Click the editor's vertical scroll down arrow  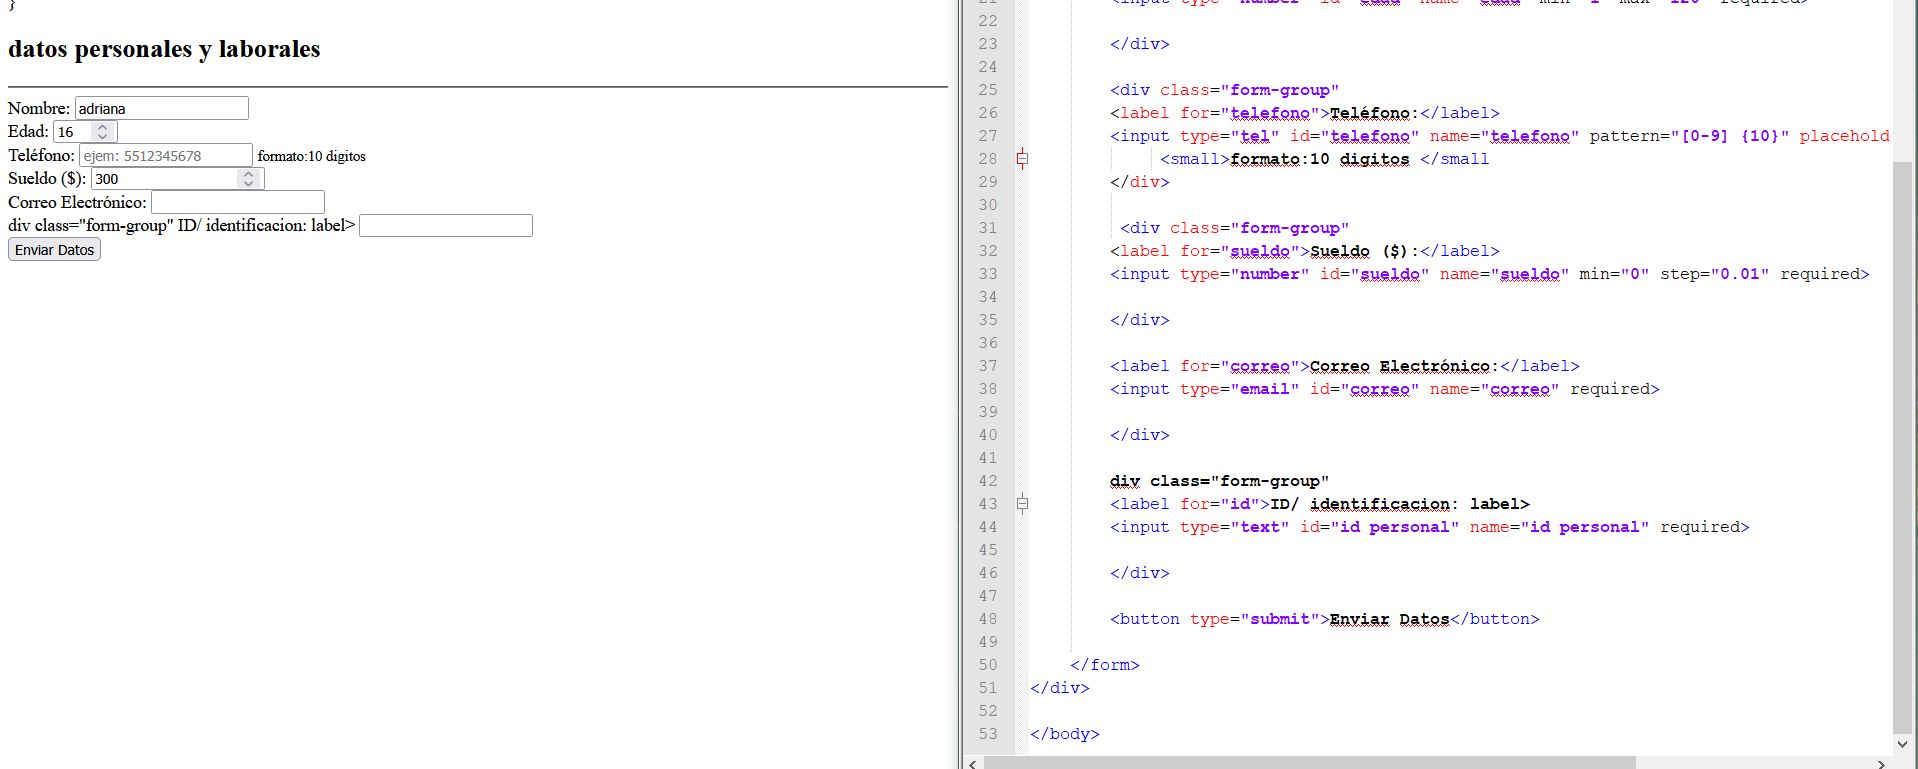pos(1902,744)
